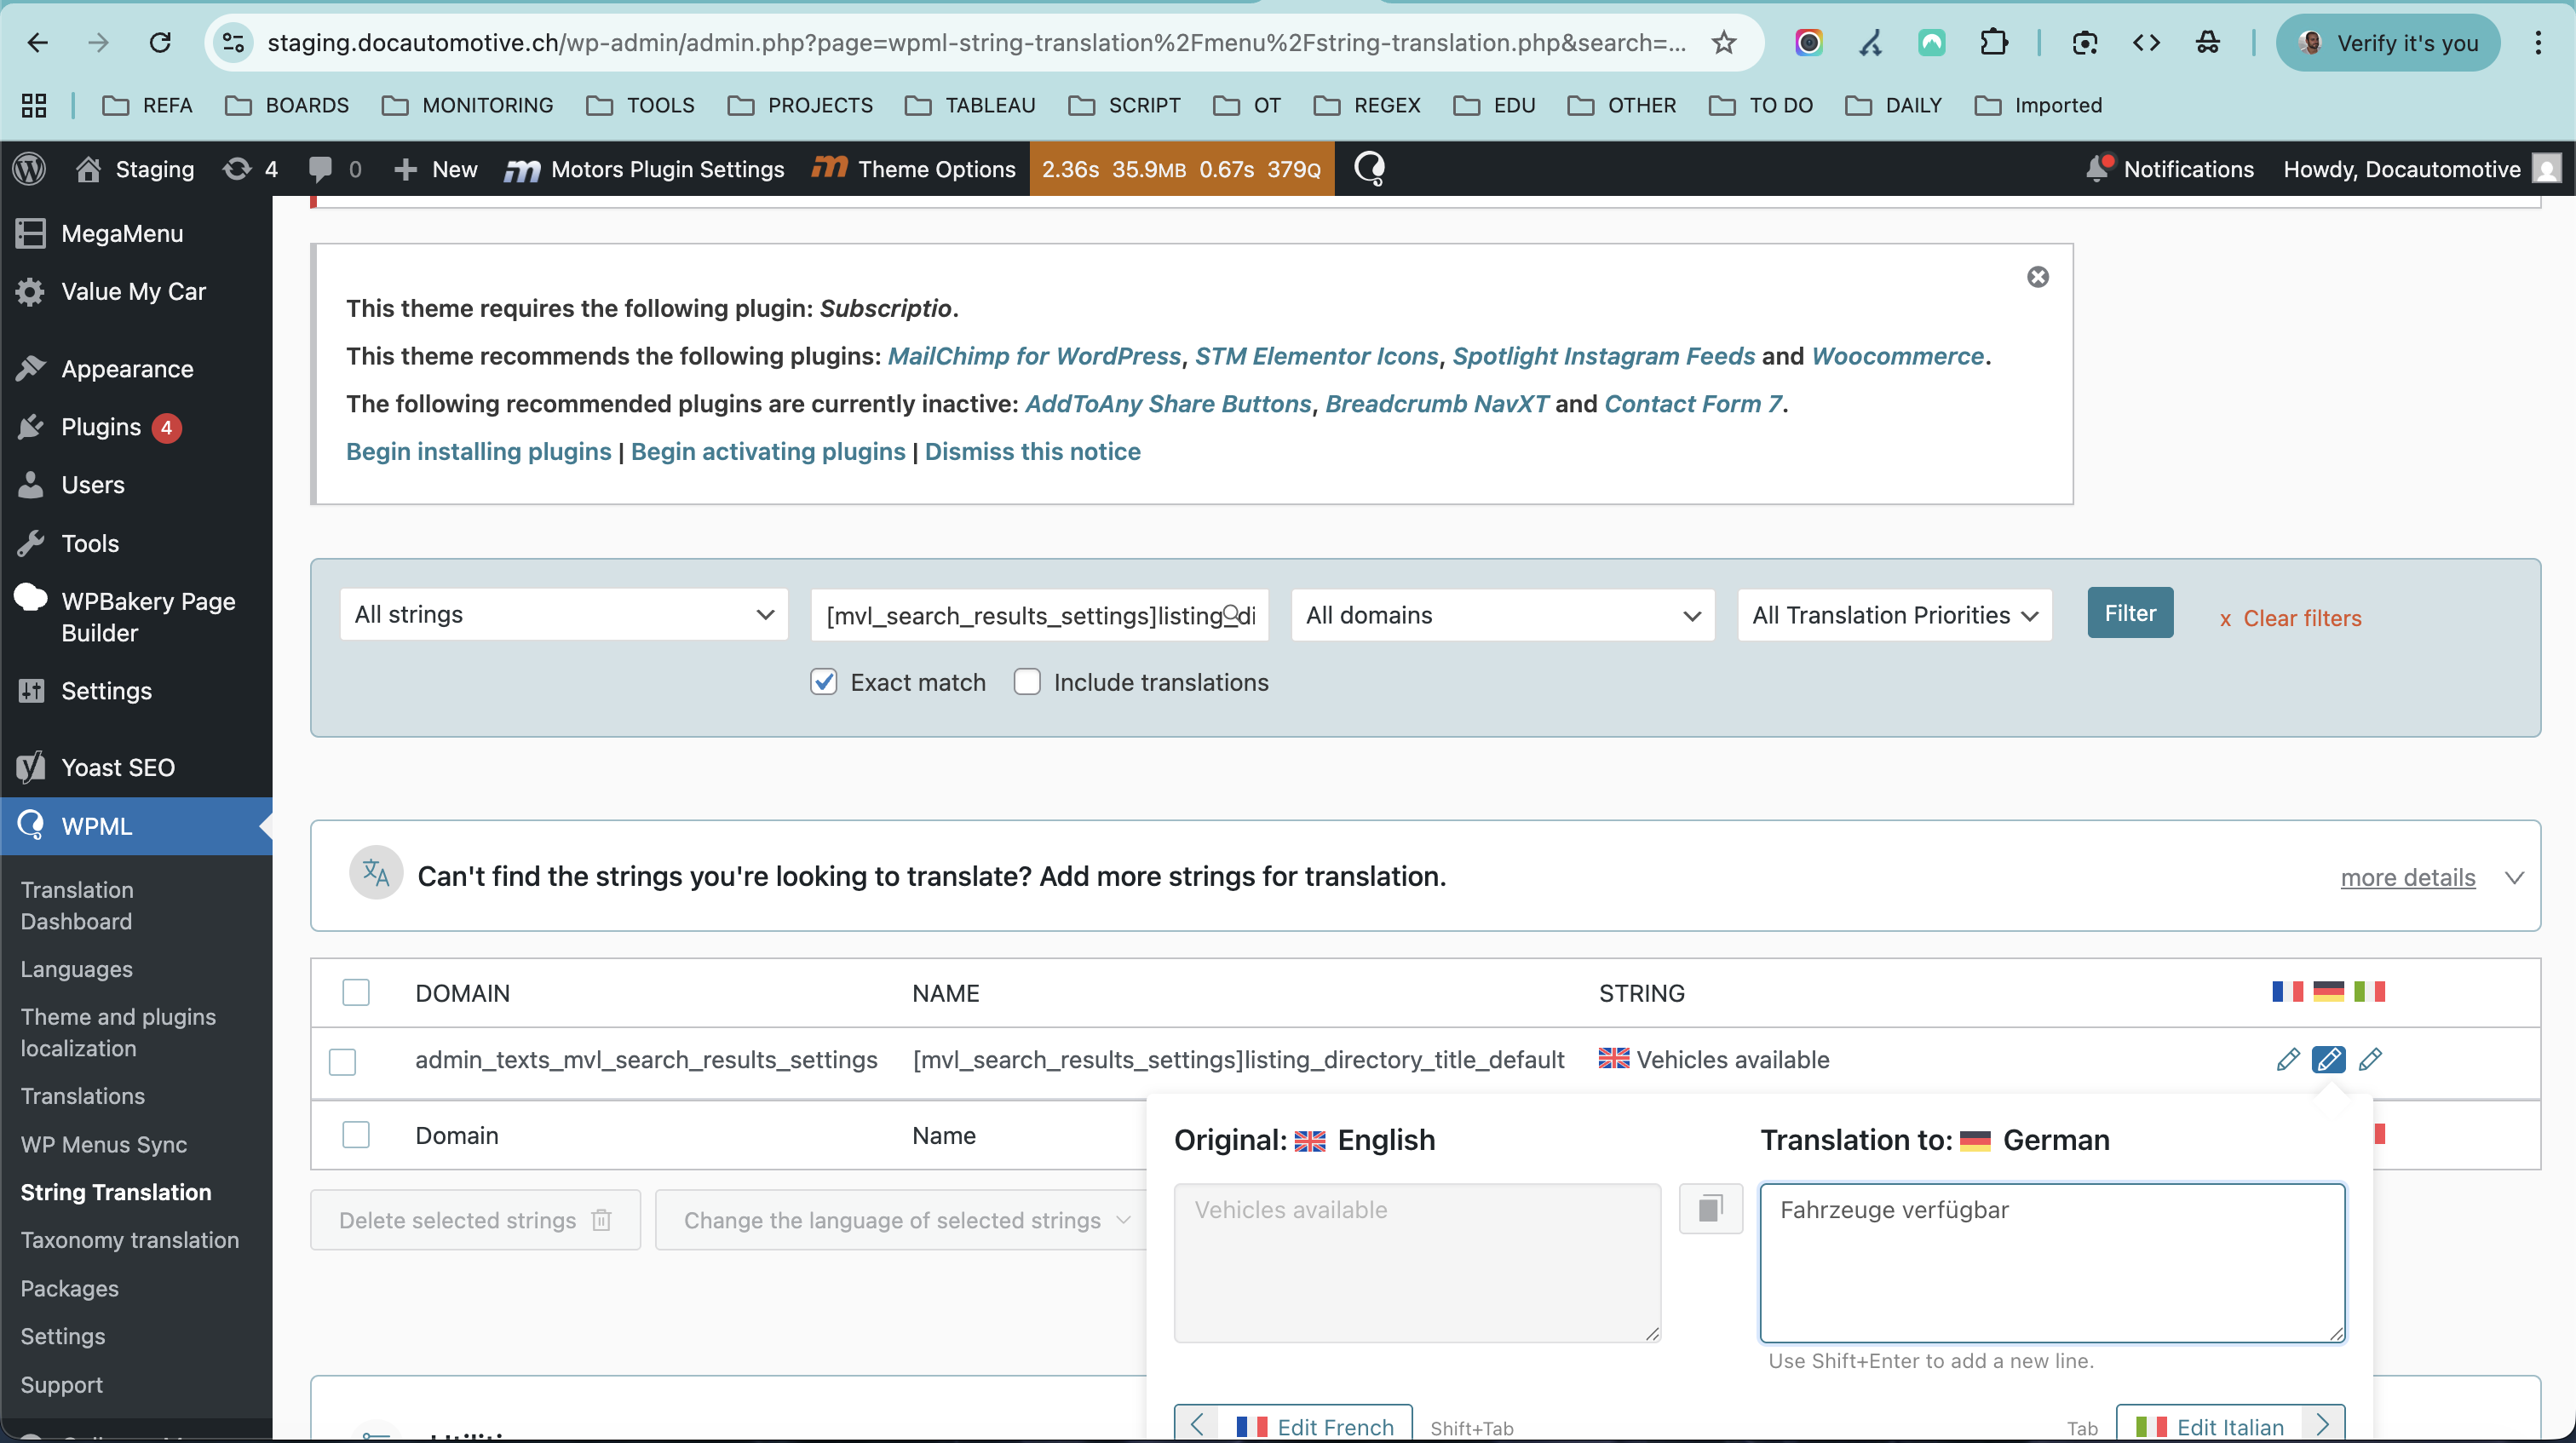Click Verify it's you profile button
Screen dimensions: 2576x1443
(x=2388, y=42)
